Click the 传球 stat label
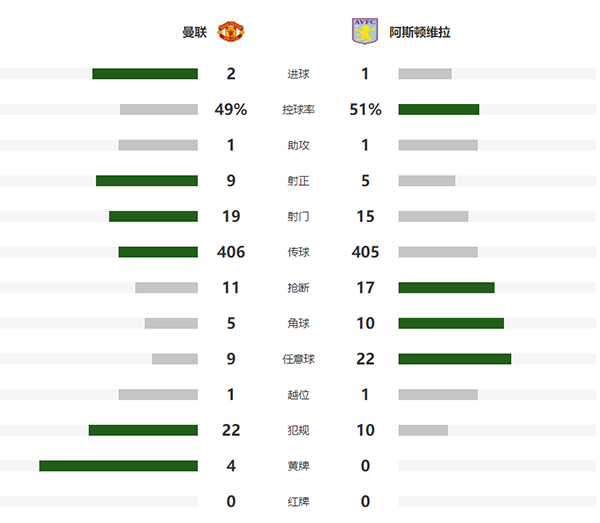600x523 pixels. click(x=298, y=252)
